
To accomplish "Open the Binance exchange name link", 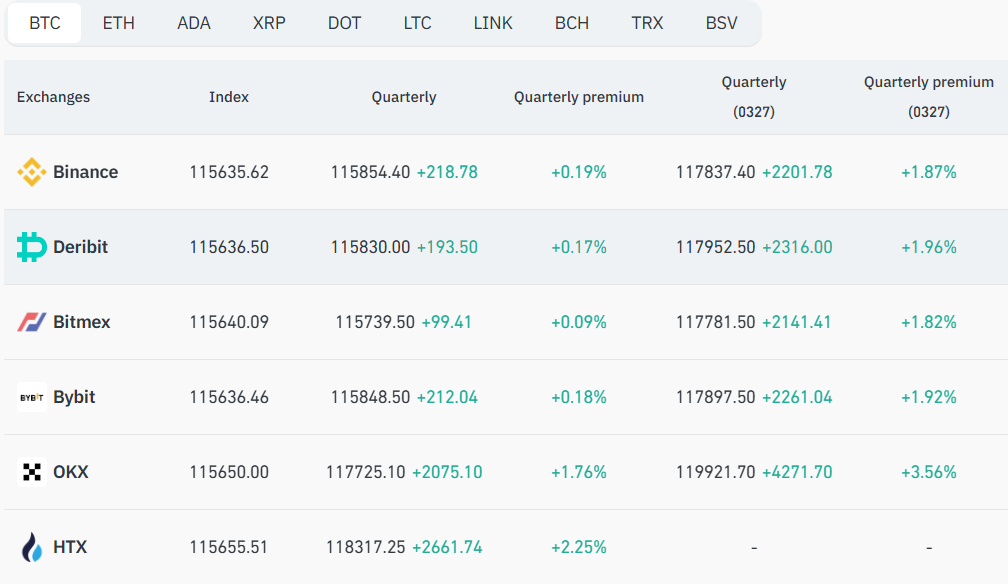I will pos(86,172).
